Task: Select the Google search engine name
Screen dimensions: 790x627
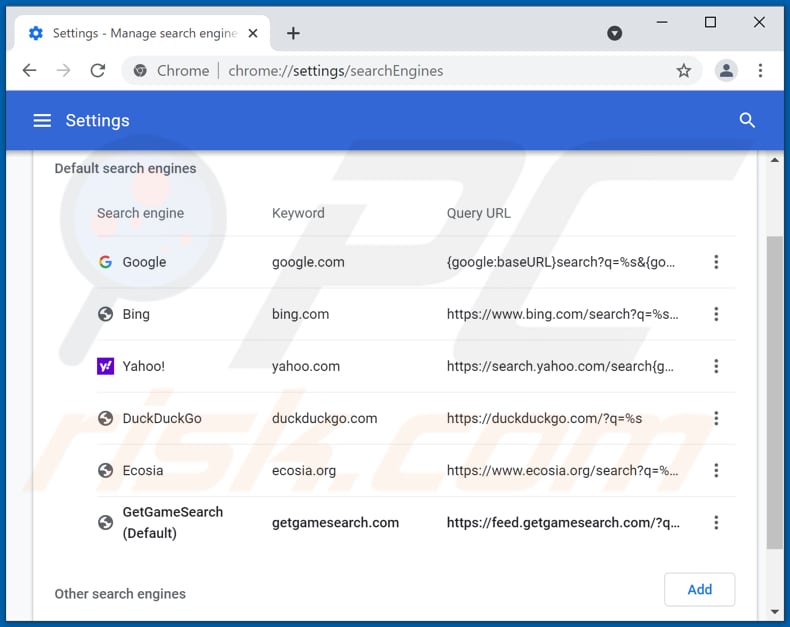Action: (x=144, y=262)
